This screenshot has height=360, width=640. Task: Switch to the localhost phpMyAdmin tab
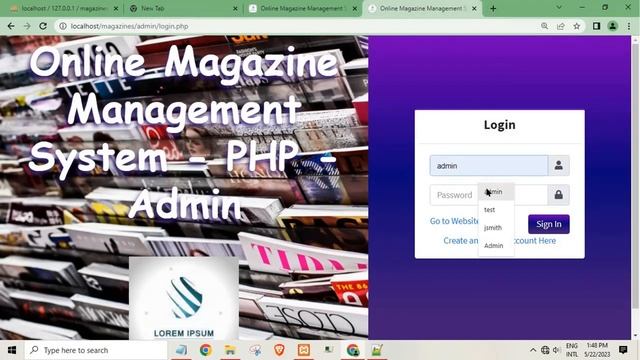click(64, 8)
